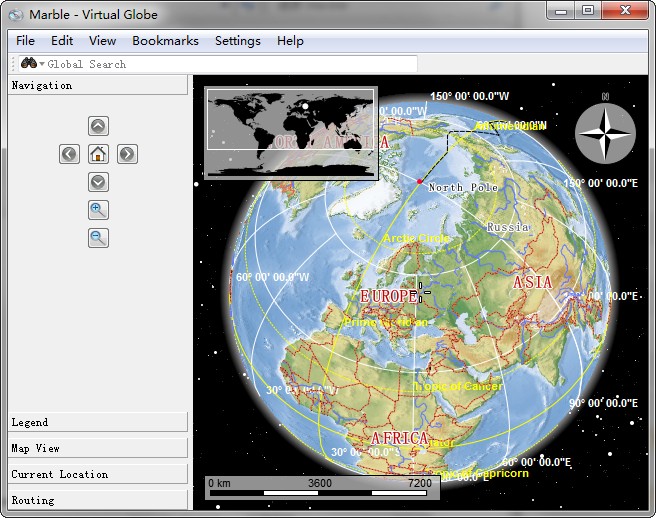The width and height of the screenshot is (656, 518).
Task: Collapse the Navigation panel header
Action: [98, 86]
